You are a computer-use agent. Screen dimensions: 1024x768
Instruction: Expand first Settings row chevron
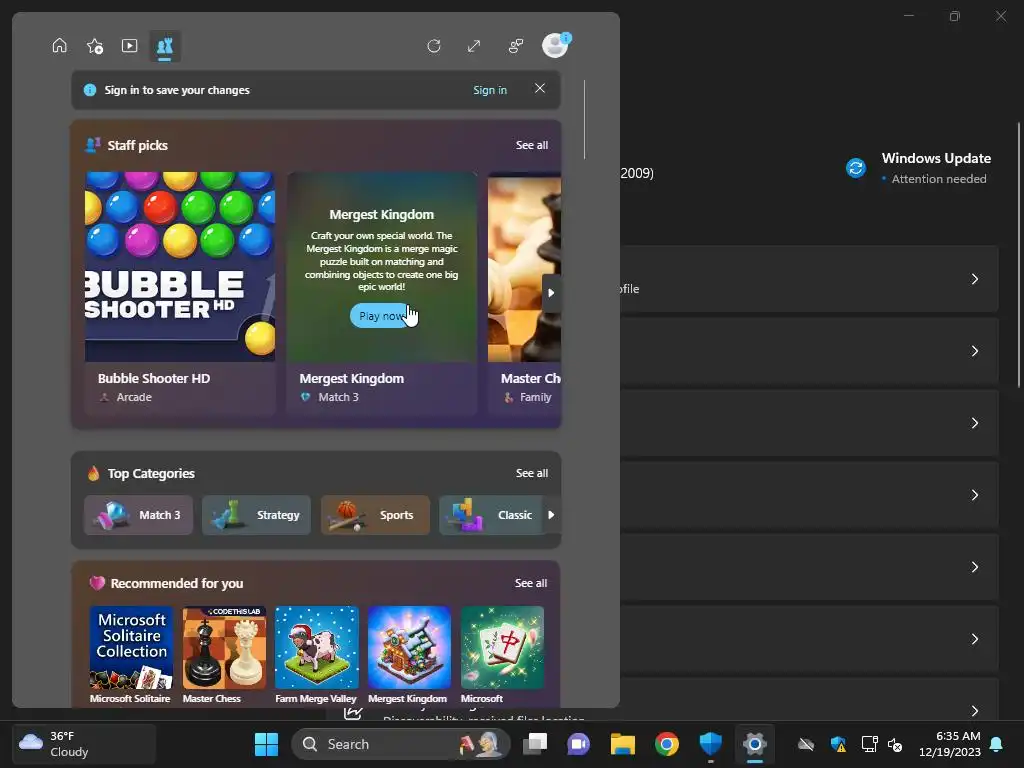[974, 279]
